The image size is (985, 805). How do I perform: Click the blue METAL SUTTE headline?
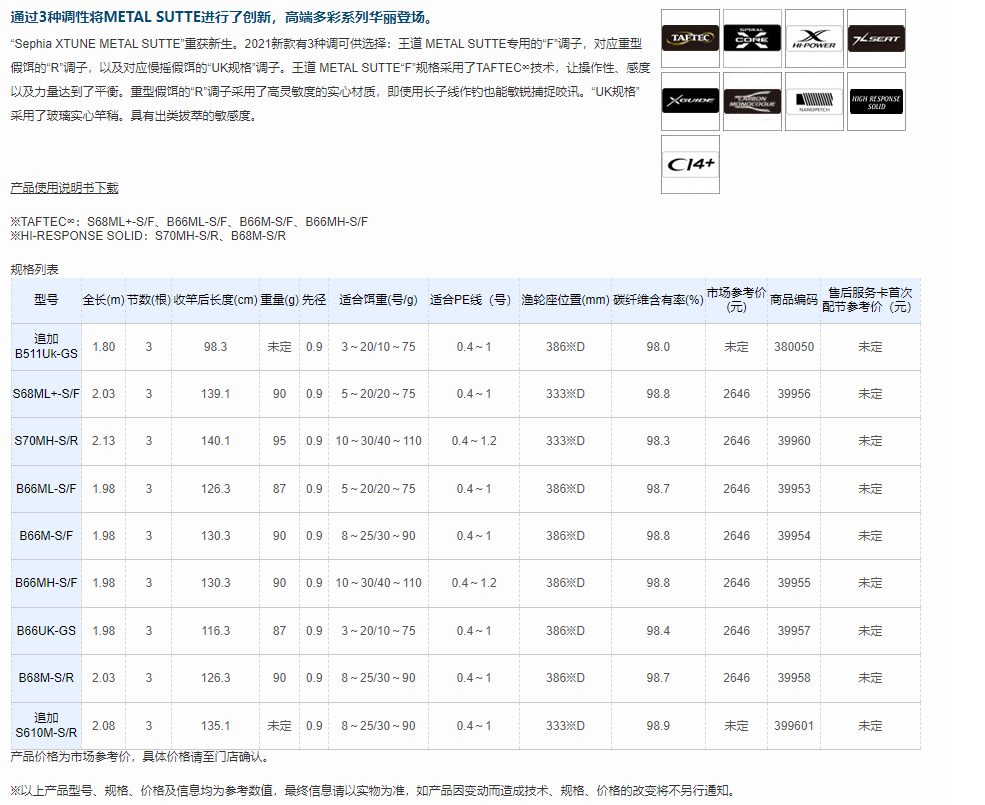[x=222, y=18]
